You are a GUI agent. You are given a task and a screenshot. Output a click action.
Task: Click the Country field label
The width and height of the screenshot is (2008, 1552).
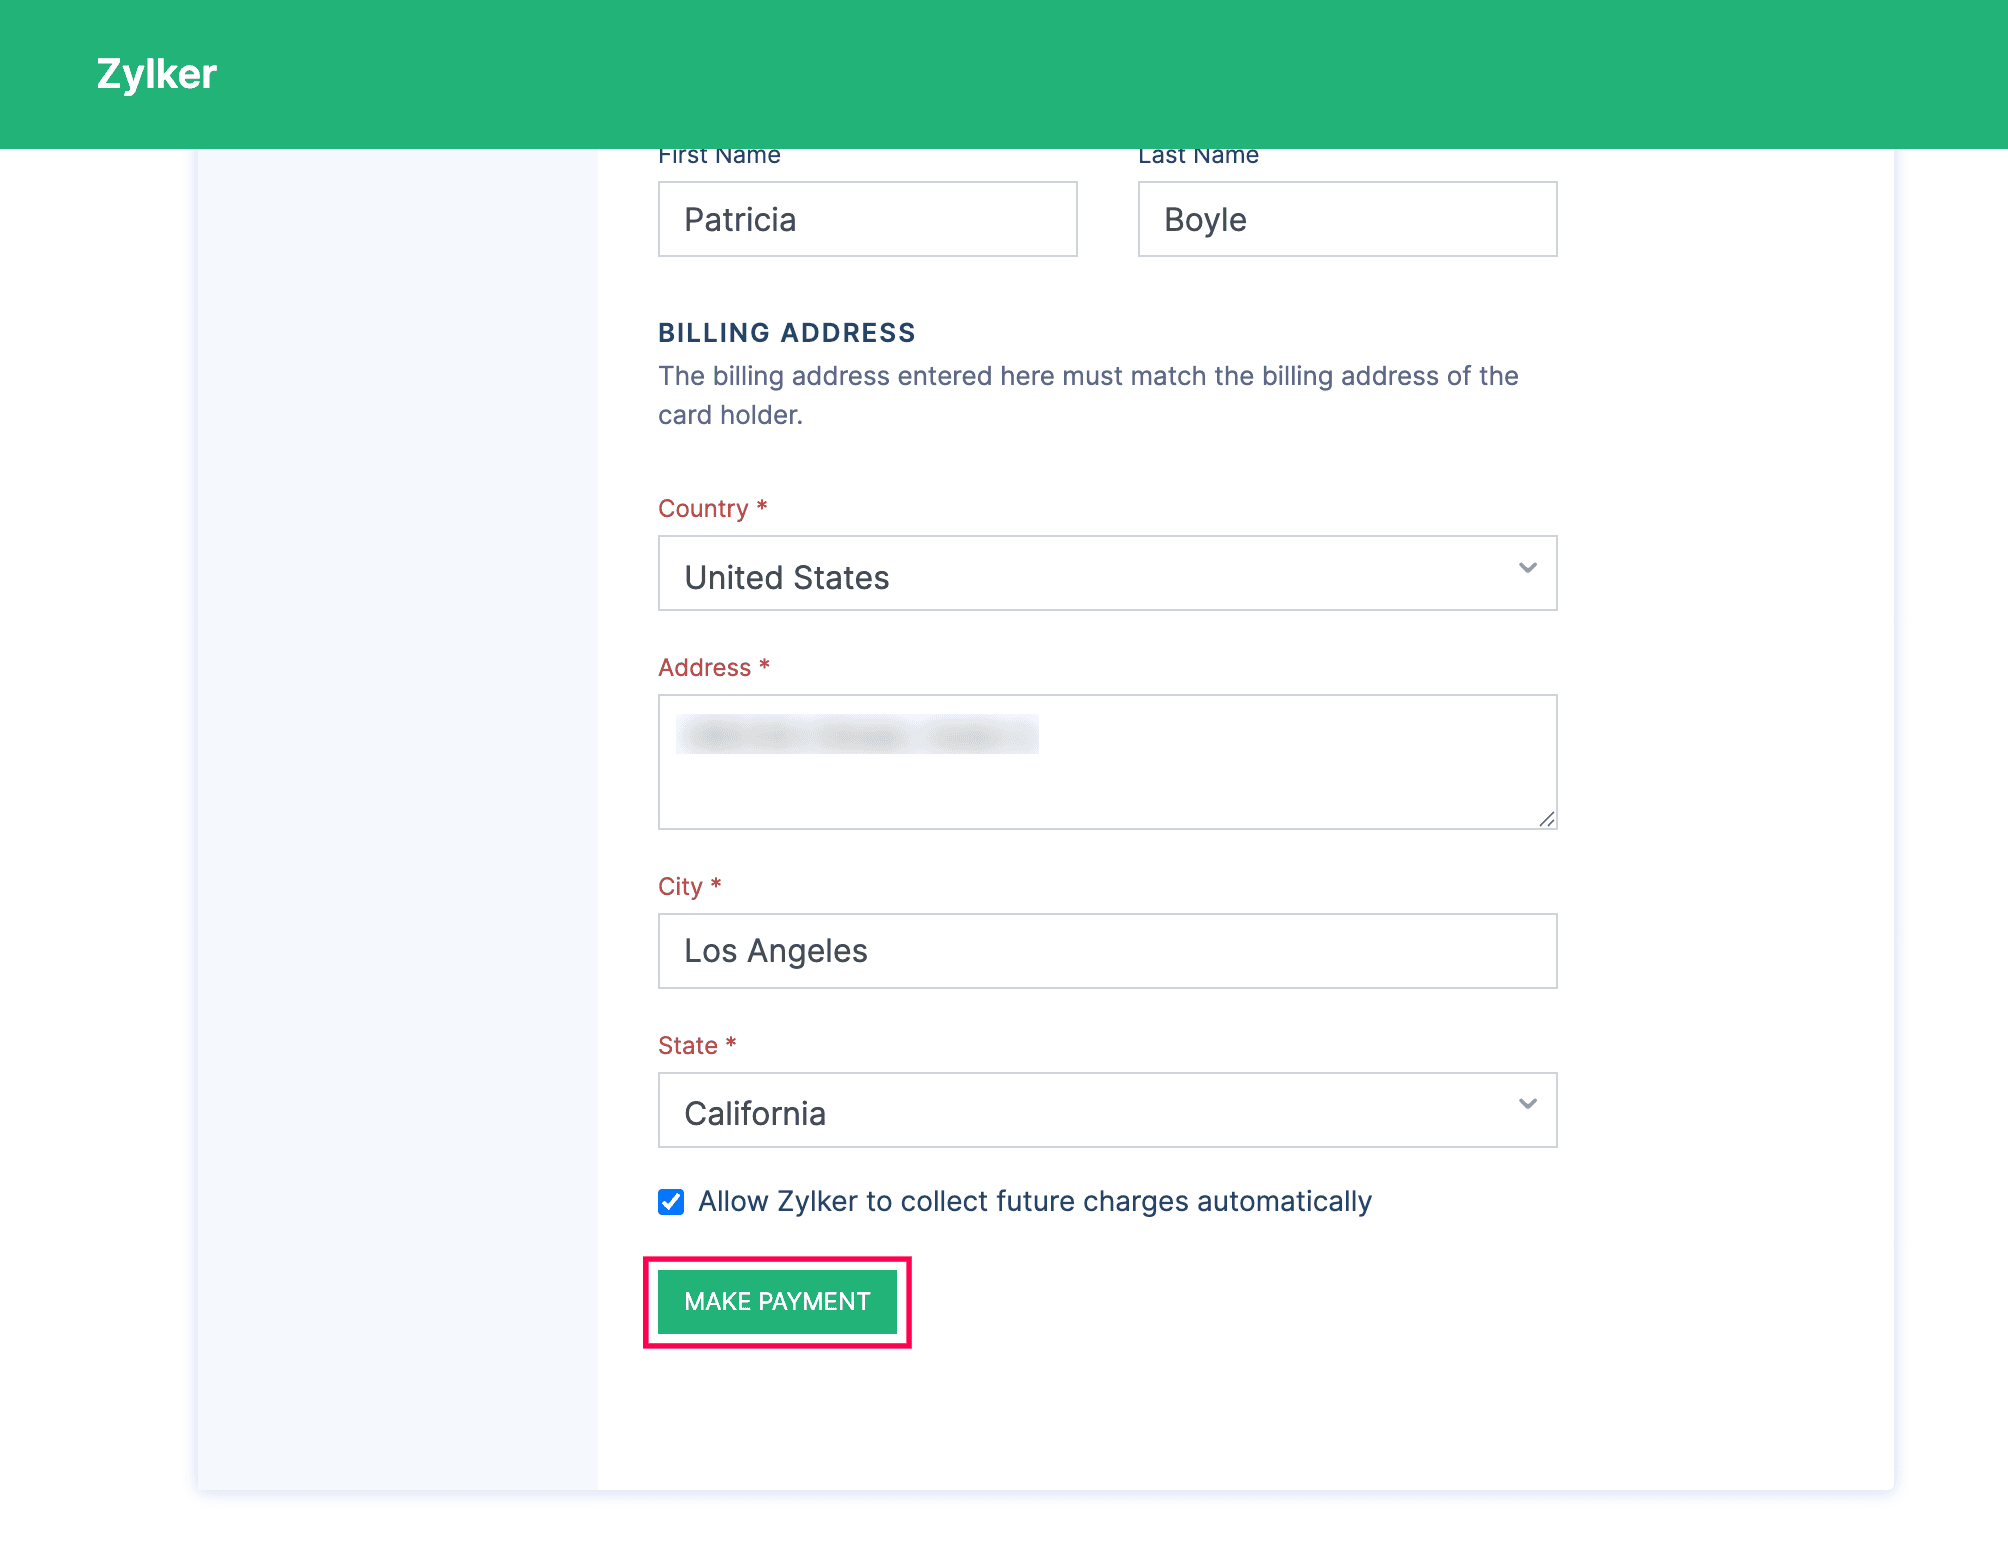click(703, 509)
